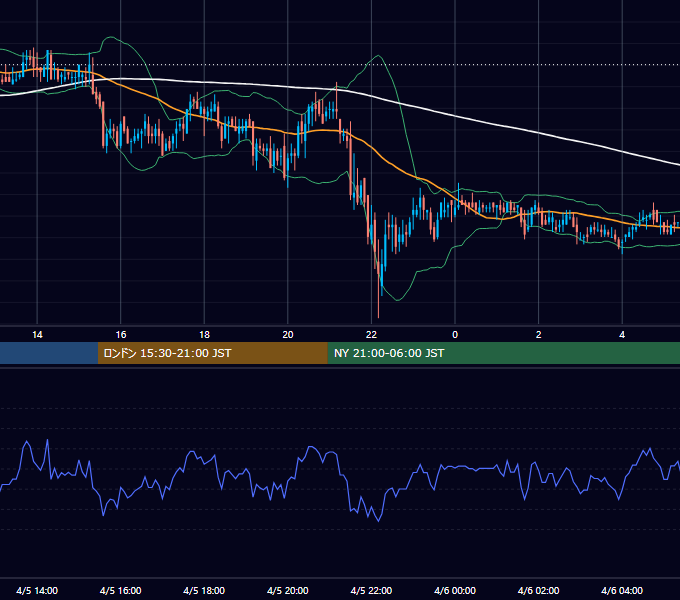Click the '4/5 20:00' date label
Viewport: 680px width, 600px height.
click(x=288, y=590)
